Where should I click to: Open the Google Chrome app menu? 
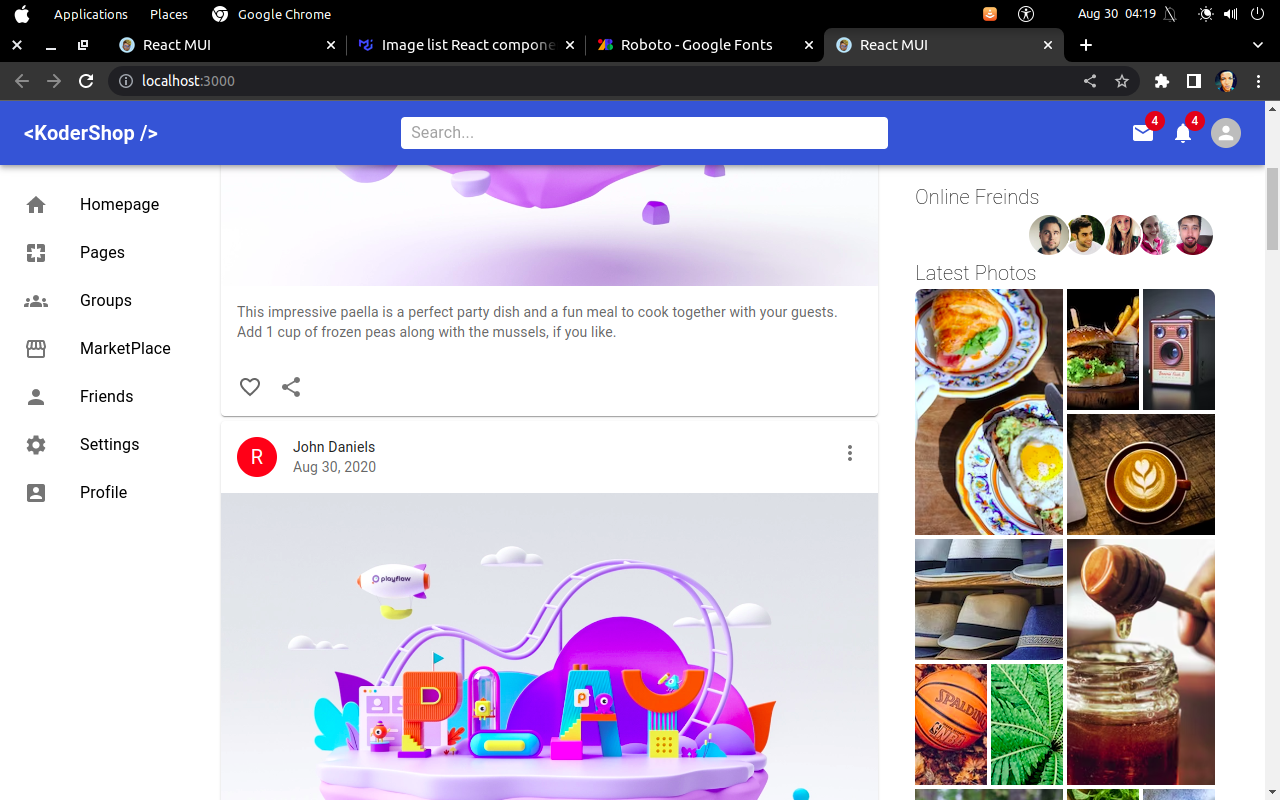271,14
